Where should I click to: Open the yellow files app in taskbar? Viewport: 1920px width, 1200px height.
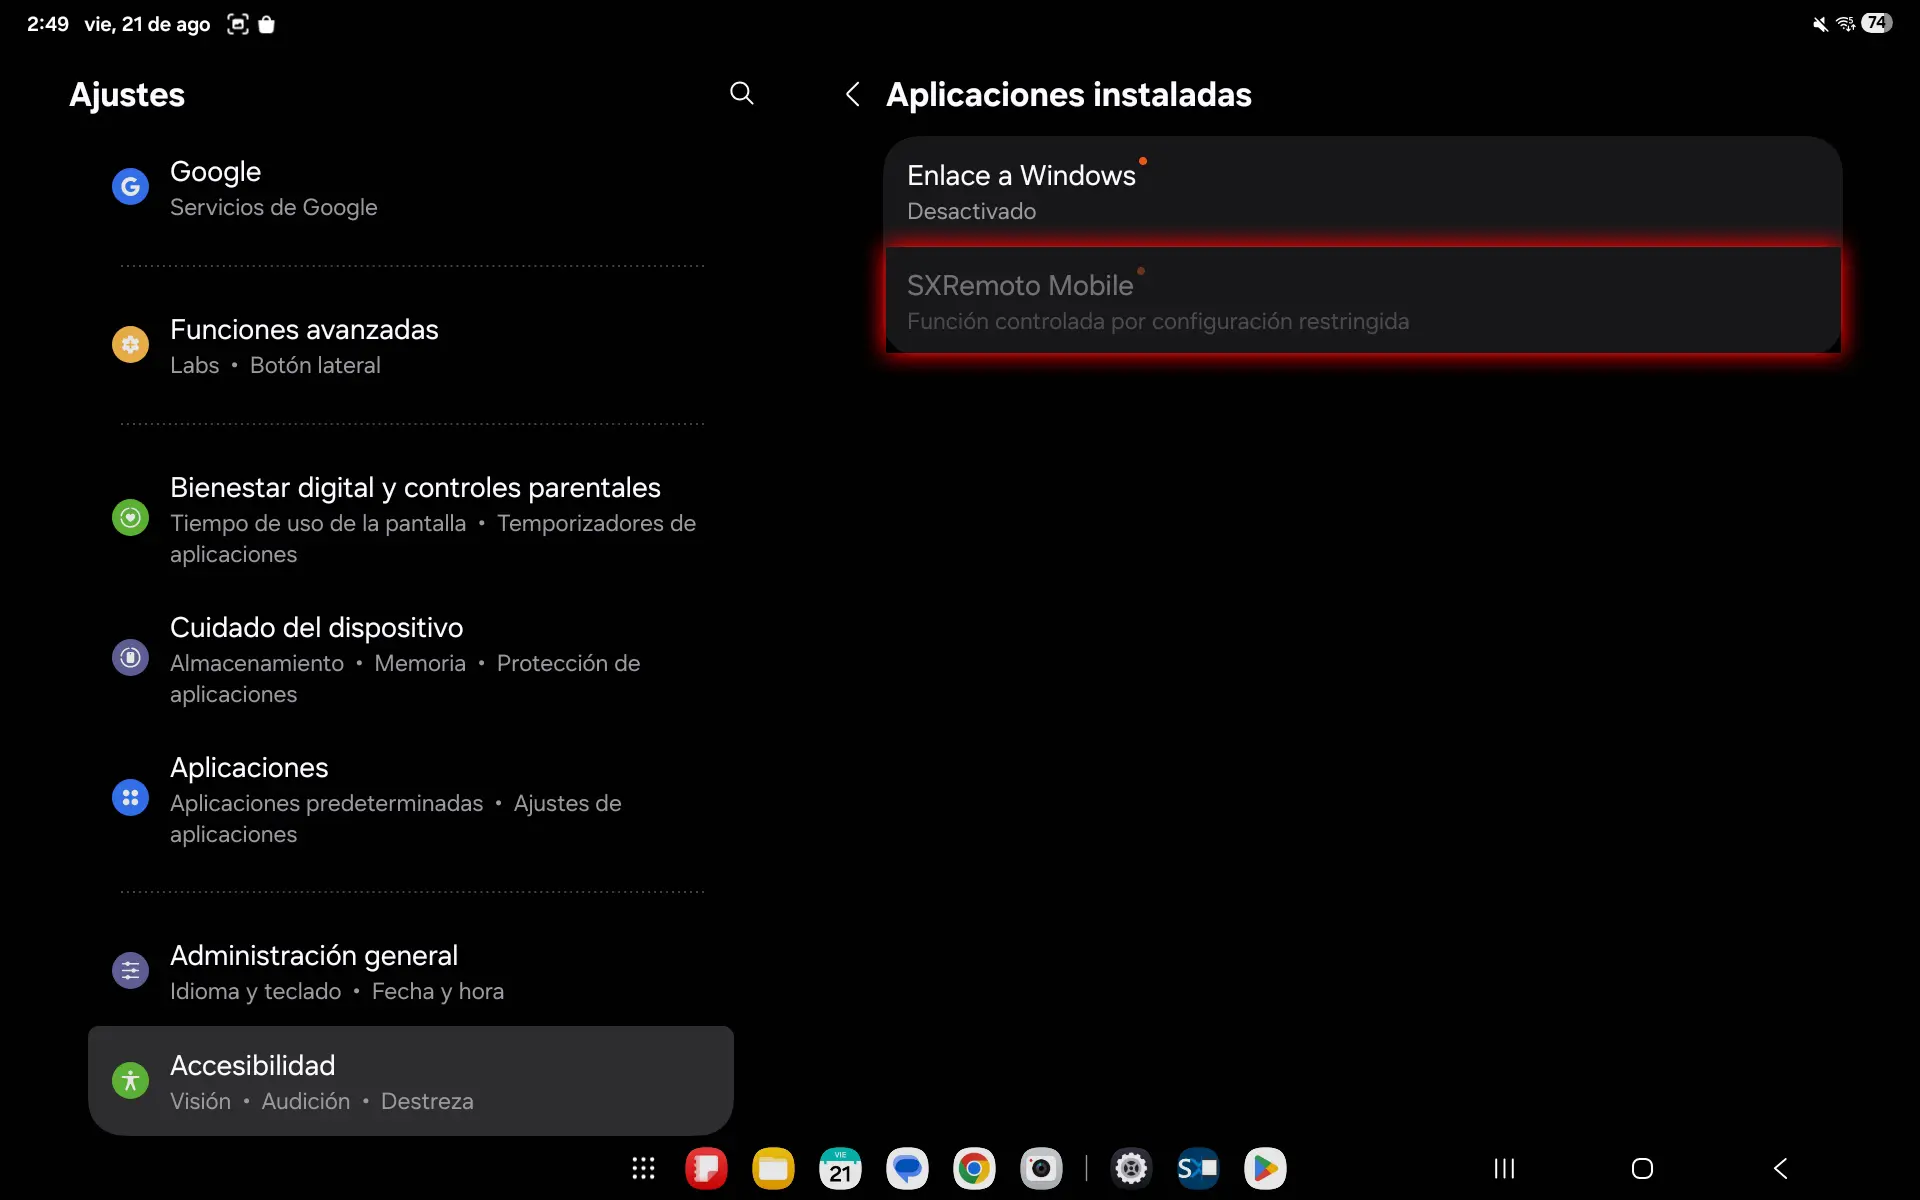773,1168
